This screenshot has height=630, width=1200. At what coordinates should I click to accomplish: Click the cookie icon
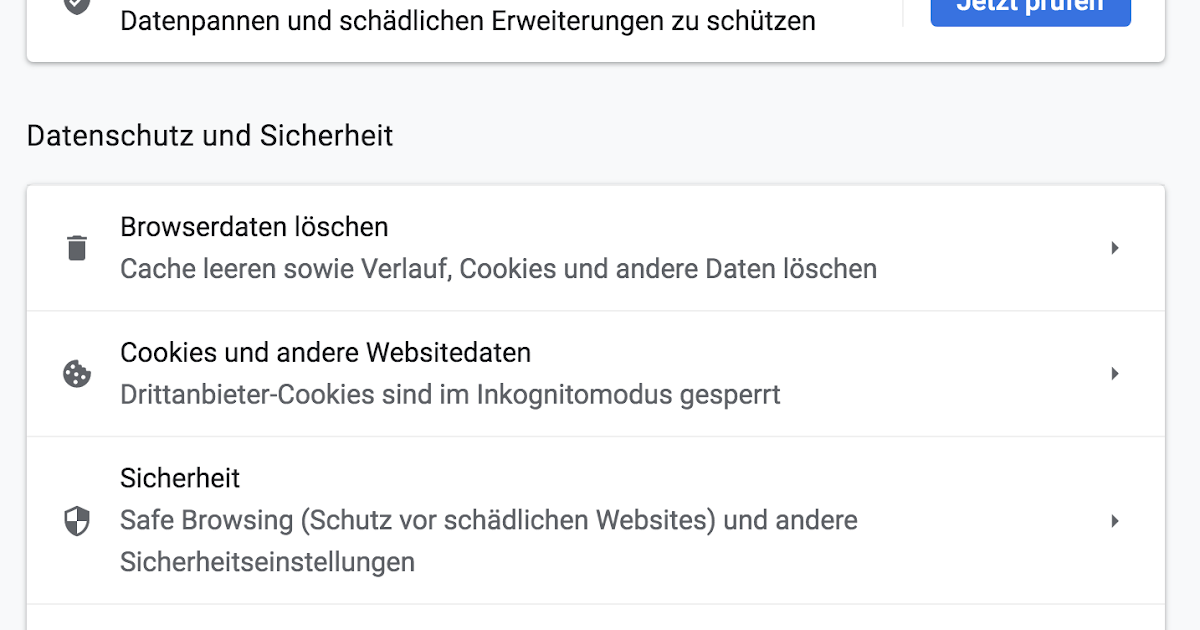coord(77,374)
